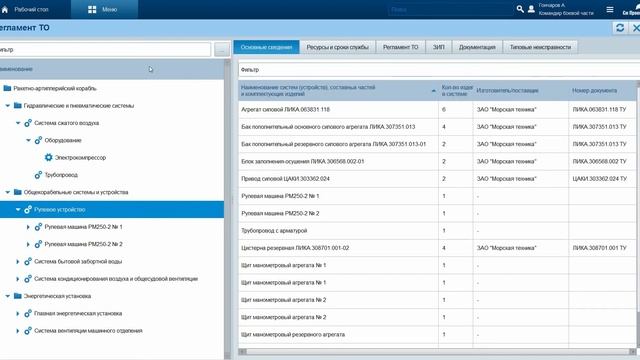
Task: Expand Рулевая машина РМ250-2 № 2 node
Action: pos(28,244)
